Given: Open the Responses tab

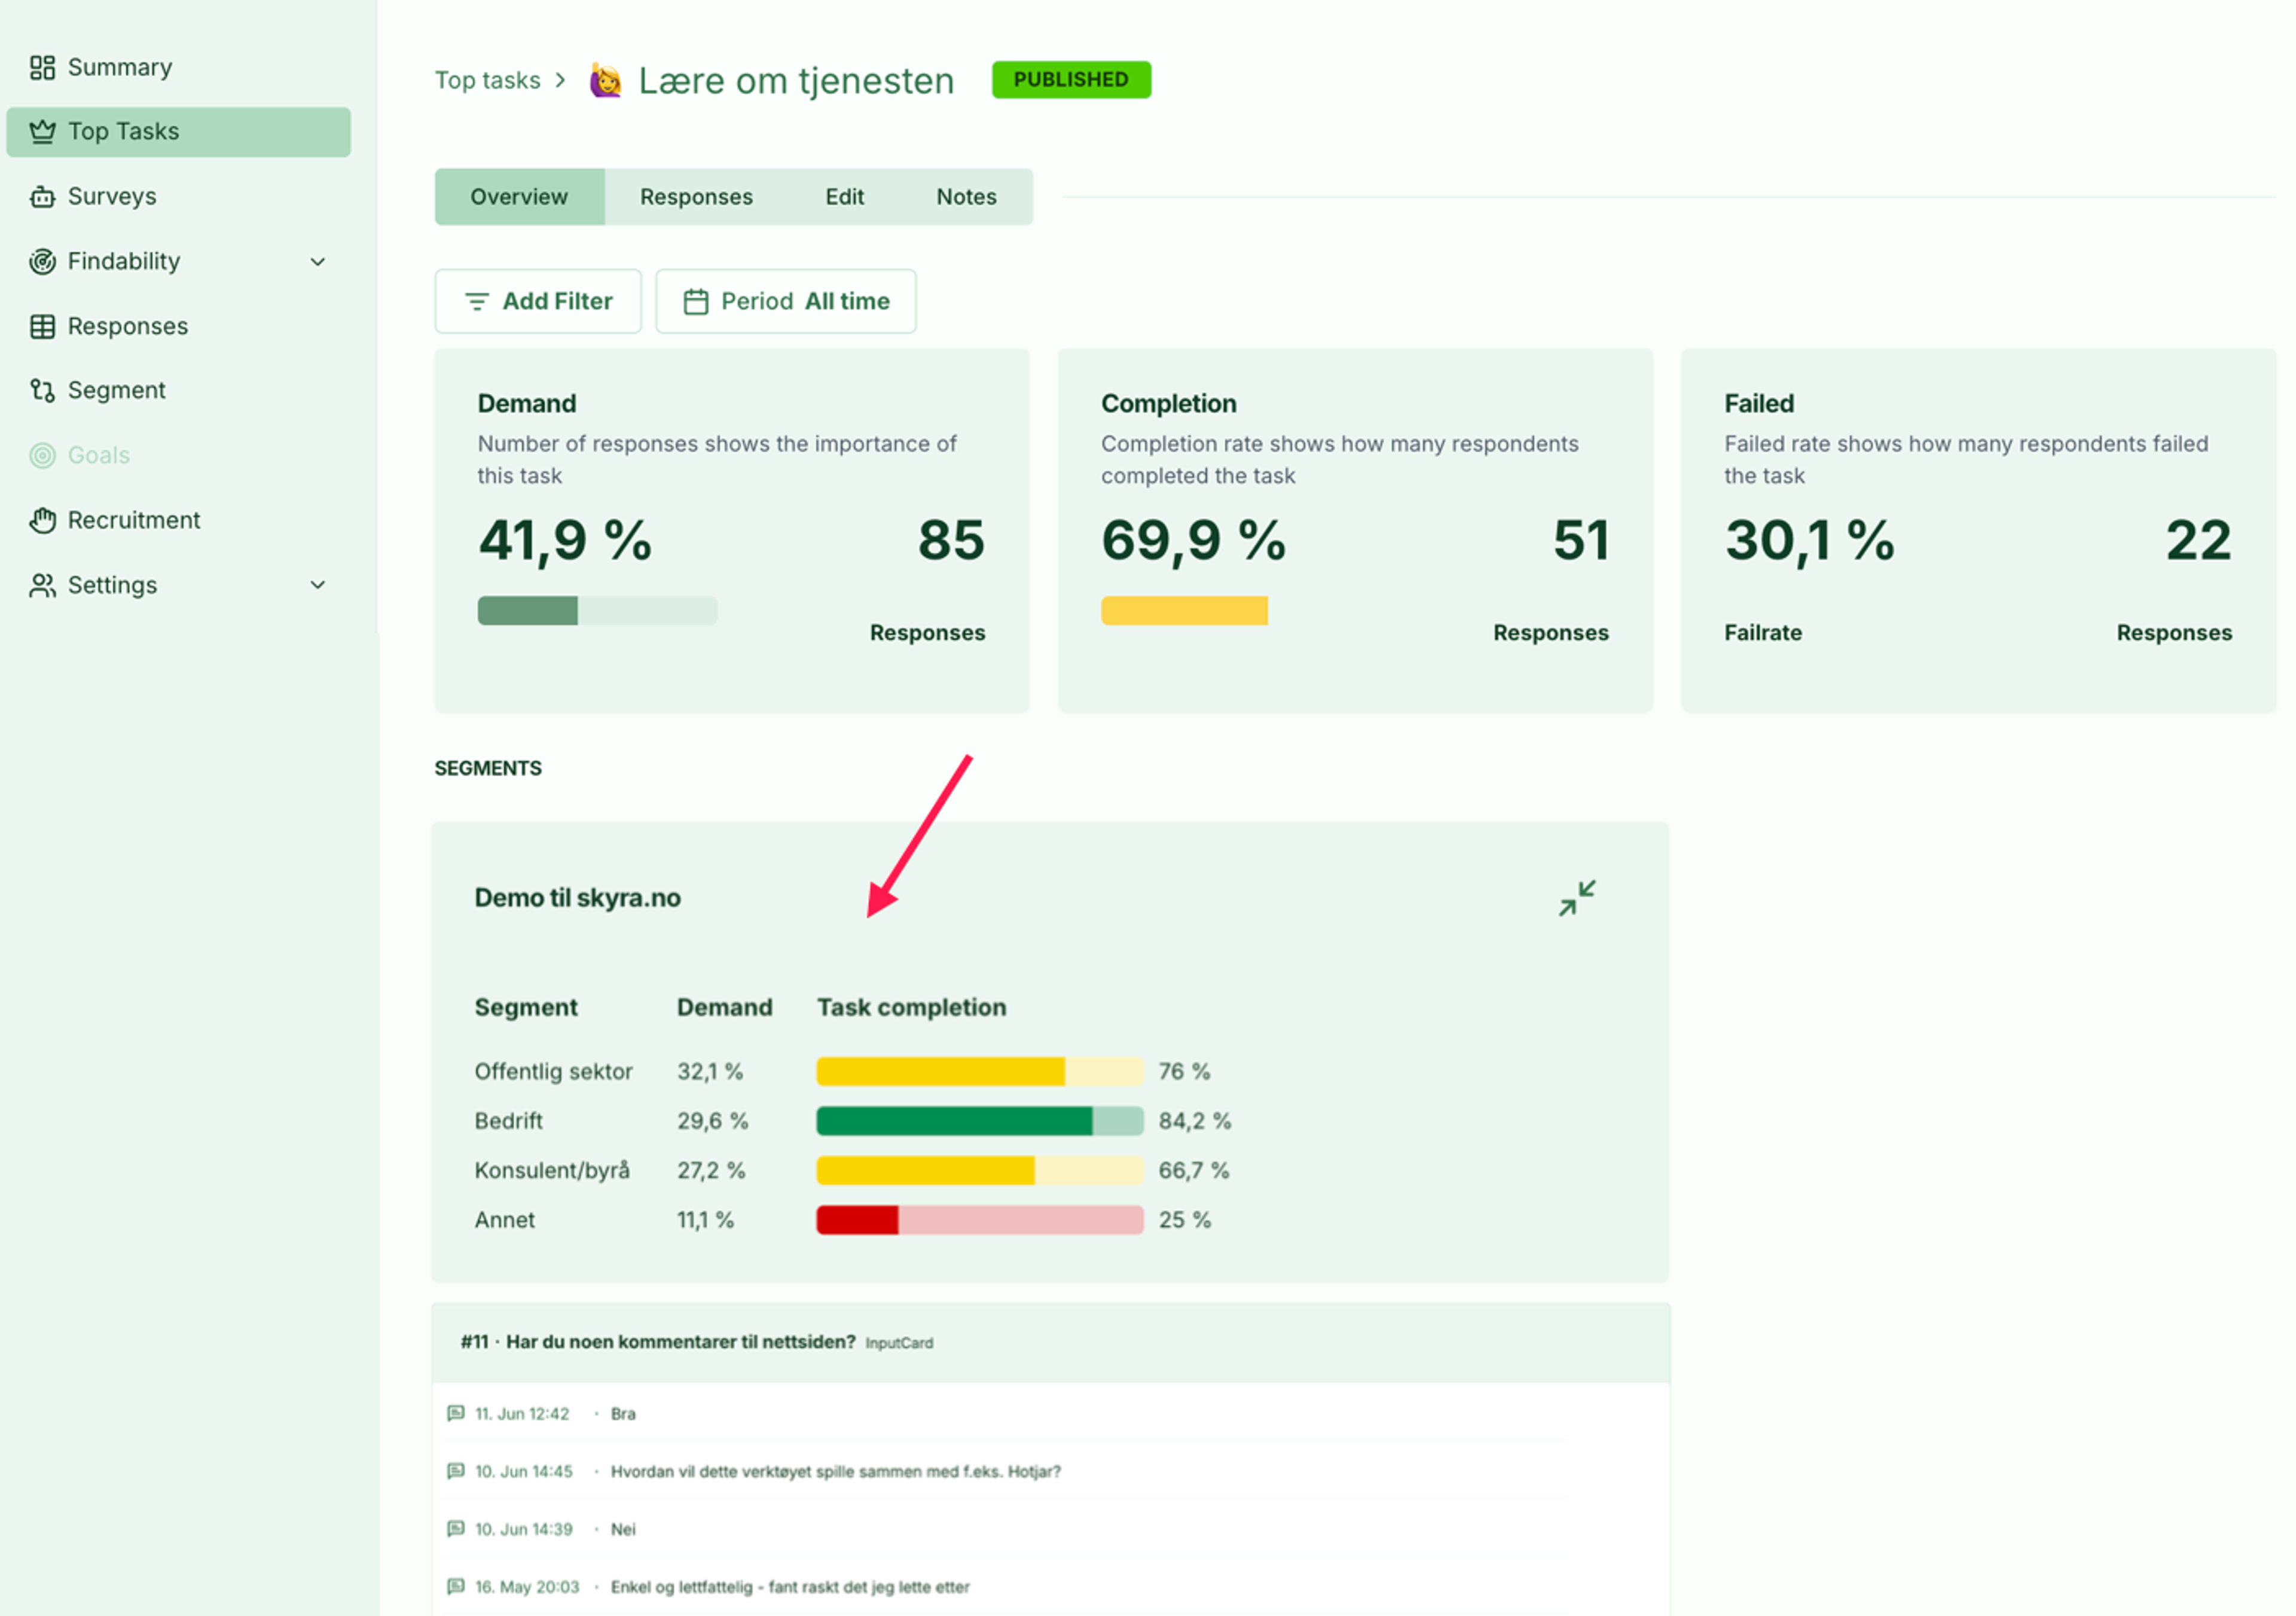Looking at the screenshot, I should pos(696,197).
